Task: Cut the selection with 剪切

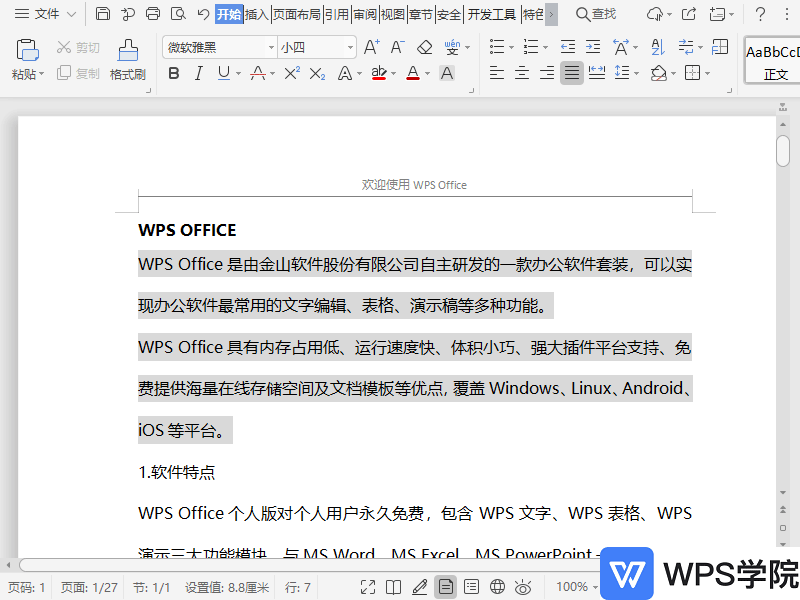Action: click(78, 47)
